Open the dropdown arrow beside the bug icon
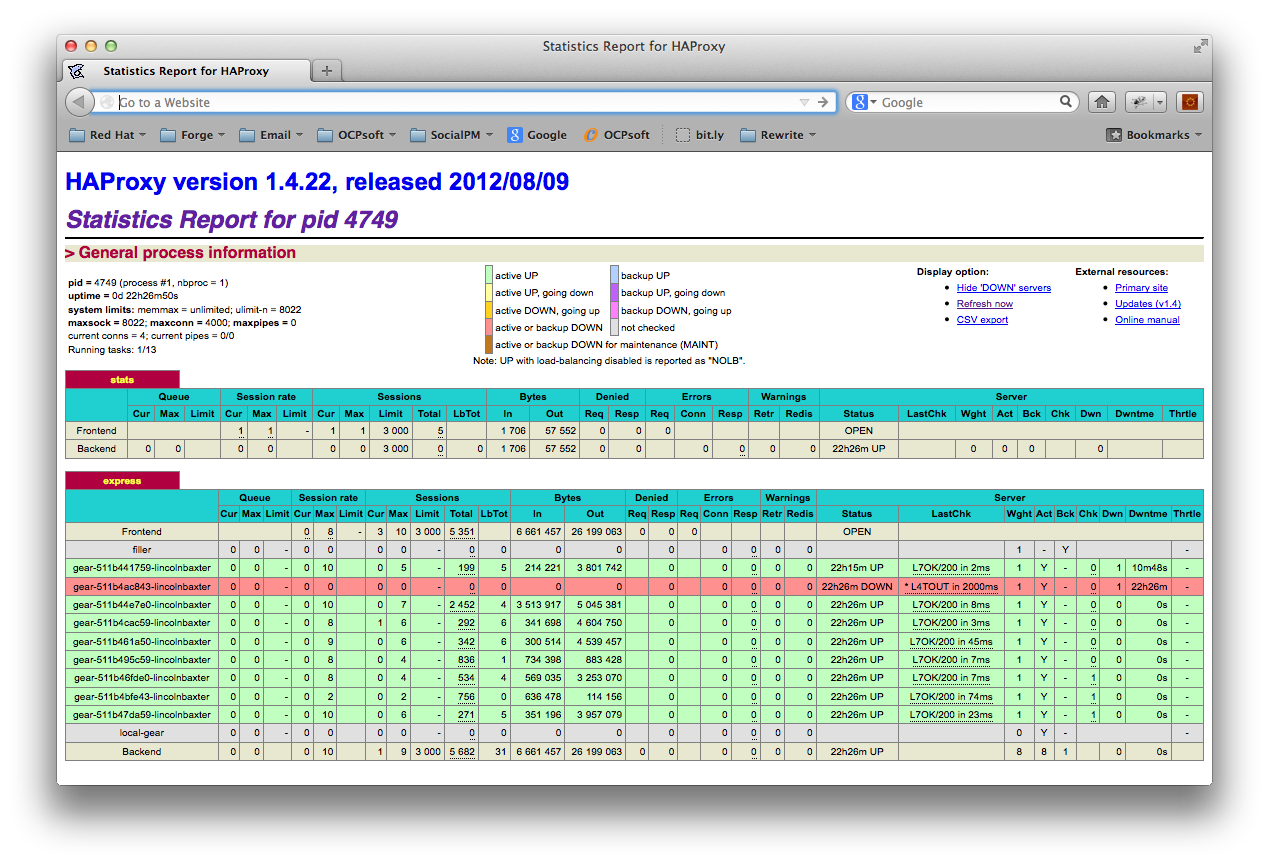 pos(1160,102)
